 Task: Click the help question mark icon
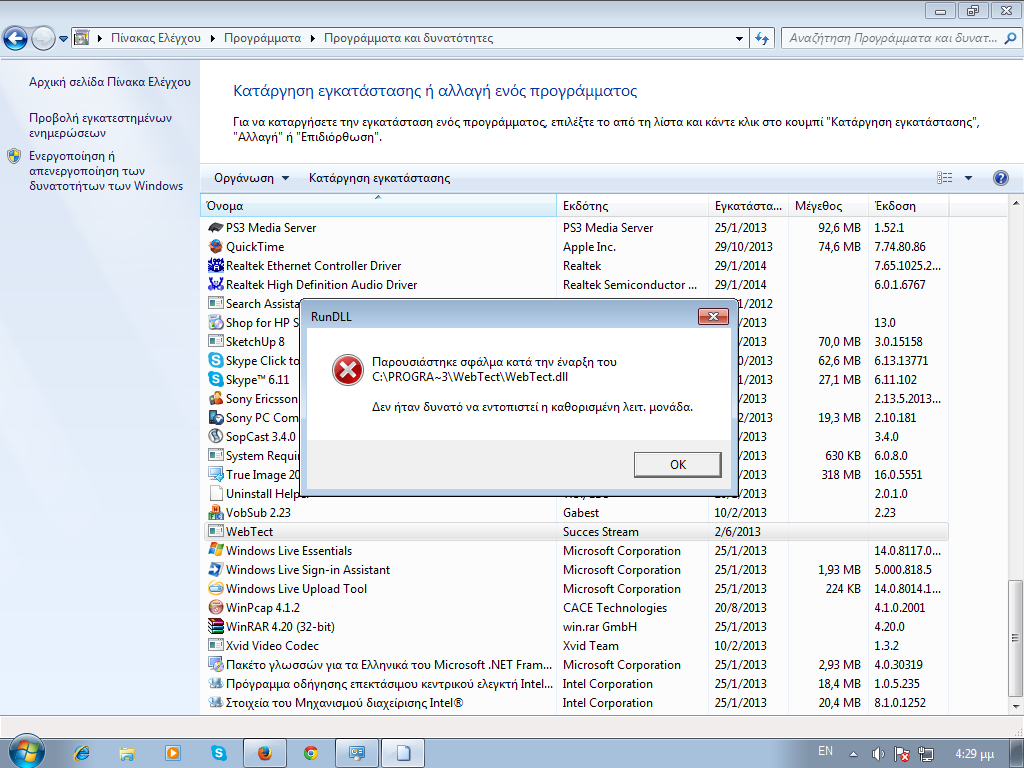click(1000, 178)
